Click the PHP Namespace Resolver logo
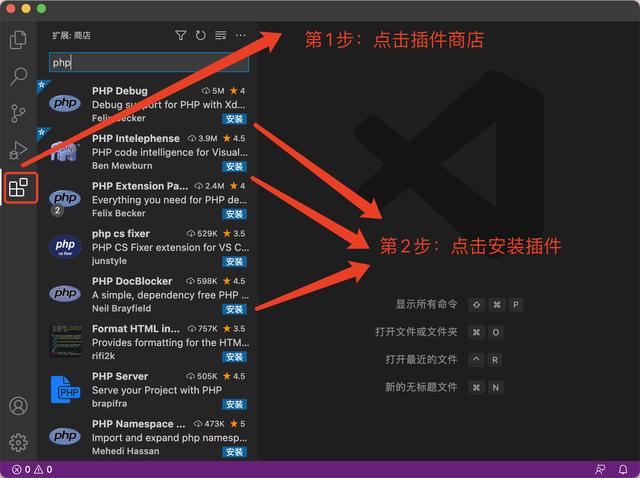 65,436
